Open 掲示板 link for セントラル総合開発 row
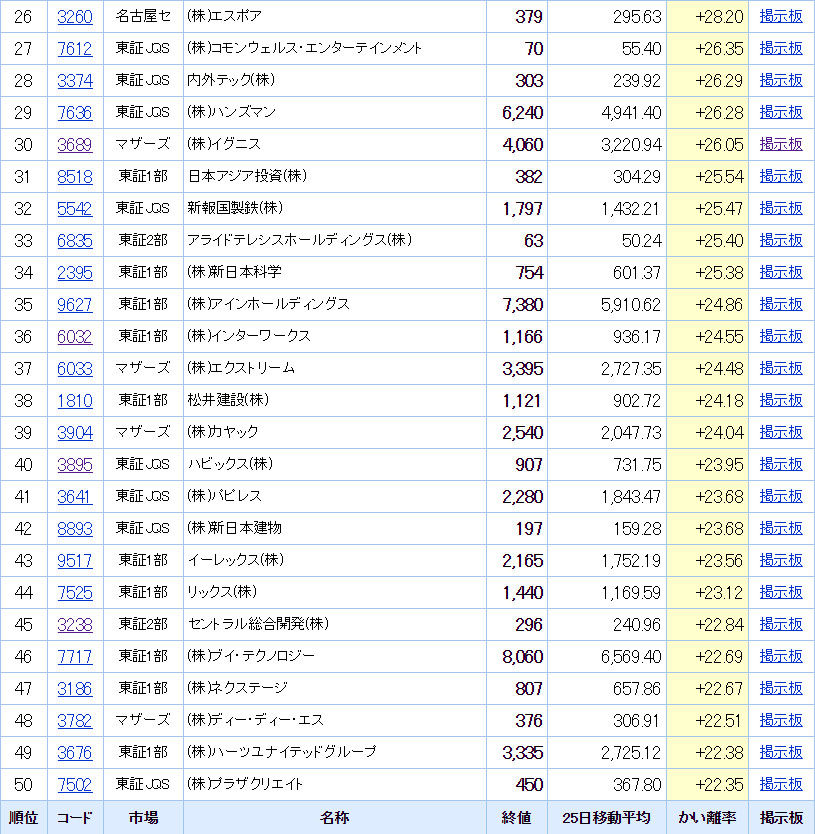 click(781, 624)
